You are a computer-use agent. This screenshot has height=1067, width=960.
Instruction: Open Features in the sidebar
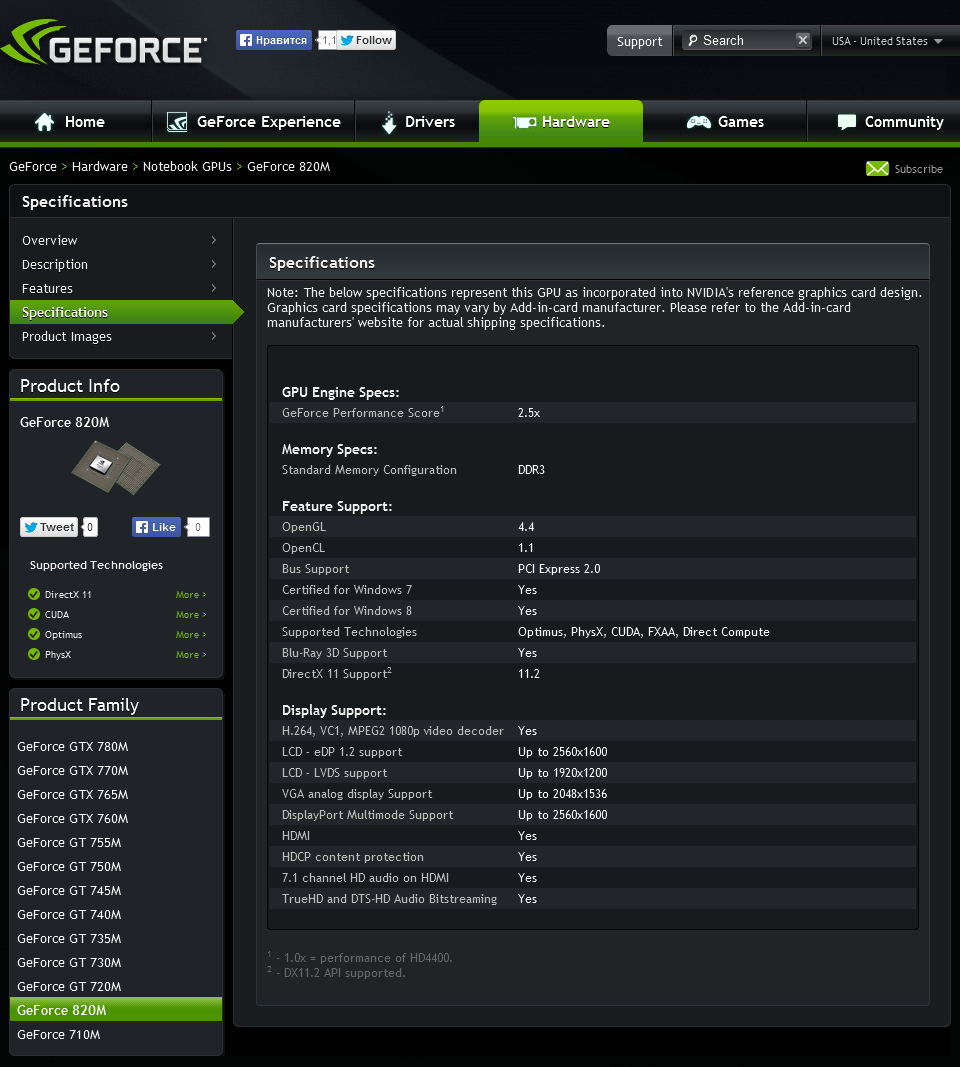pos(120,289)
